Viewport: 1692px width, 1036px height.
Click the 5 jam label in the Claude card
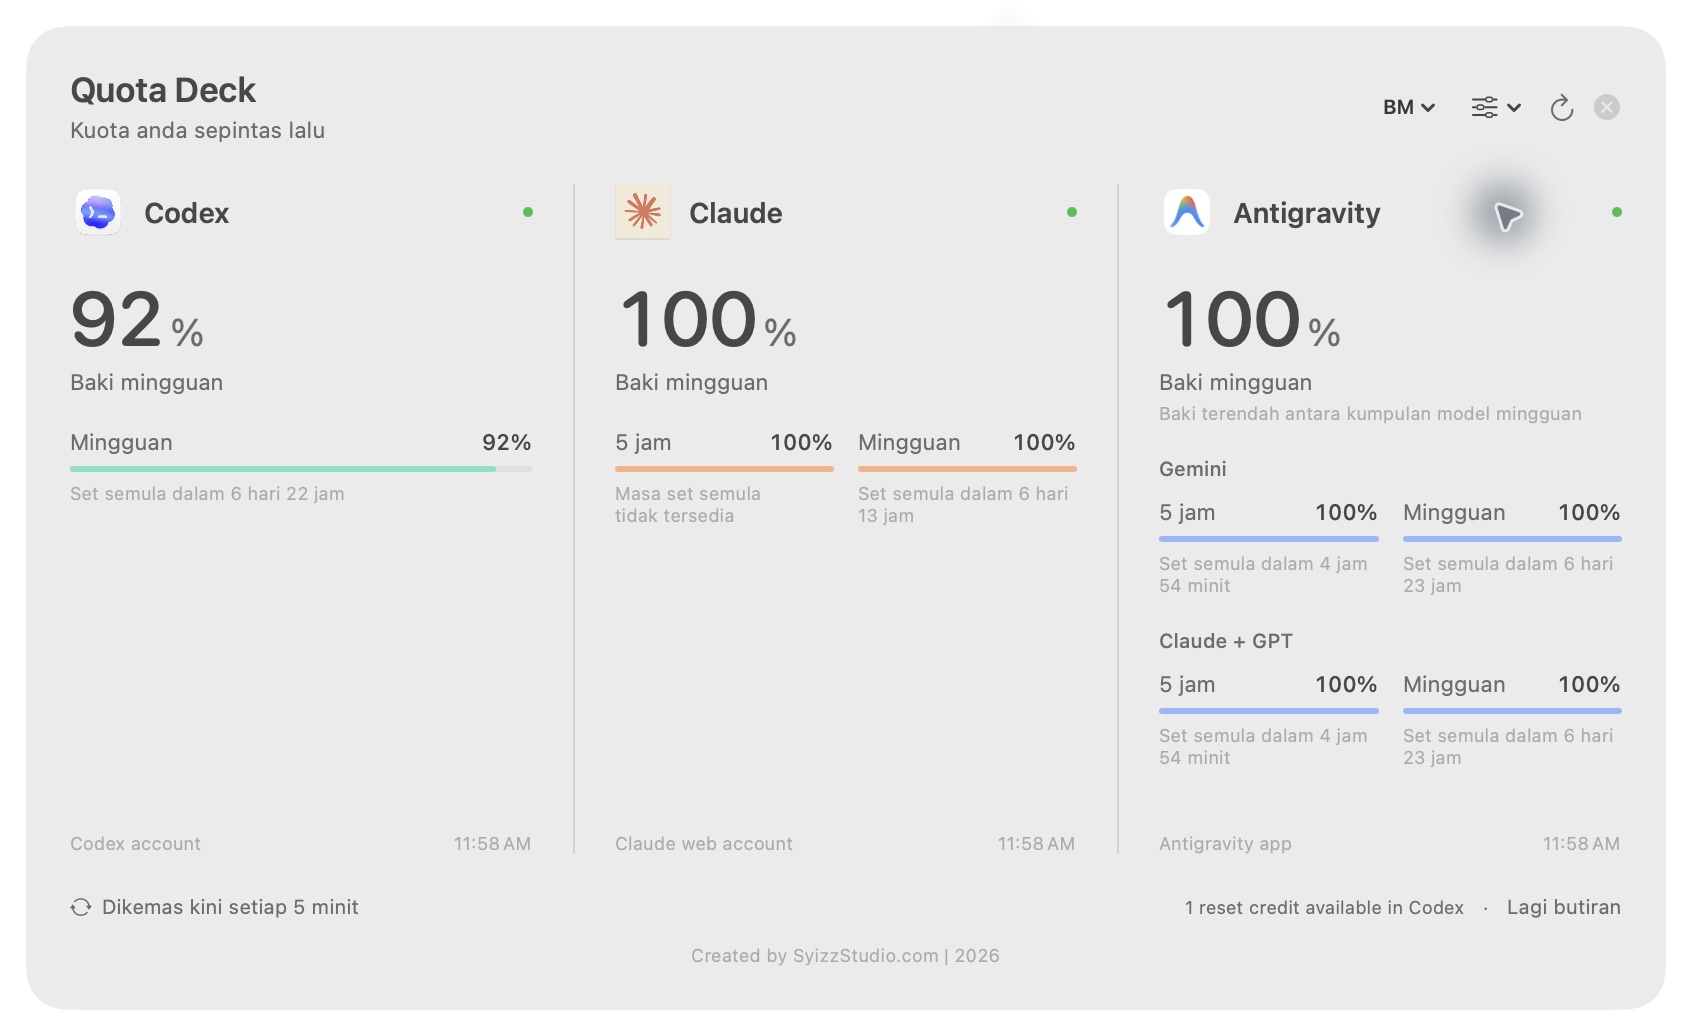tap(643, 442)
